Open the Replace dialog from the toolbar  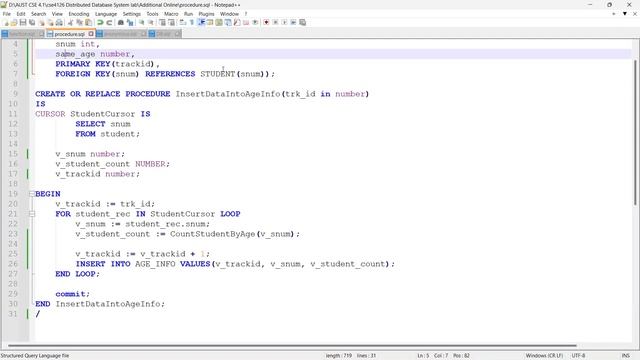[x=130, y=22]
